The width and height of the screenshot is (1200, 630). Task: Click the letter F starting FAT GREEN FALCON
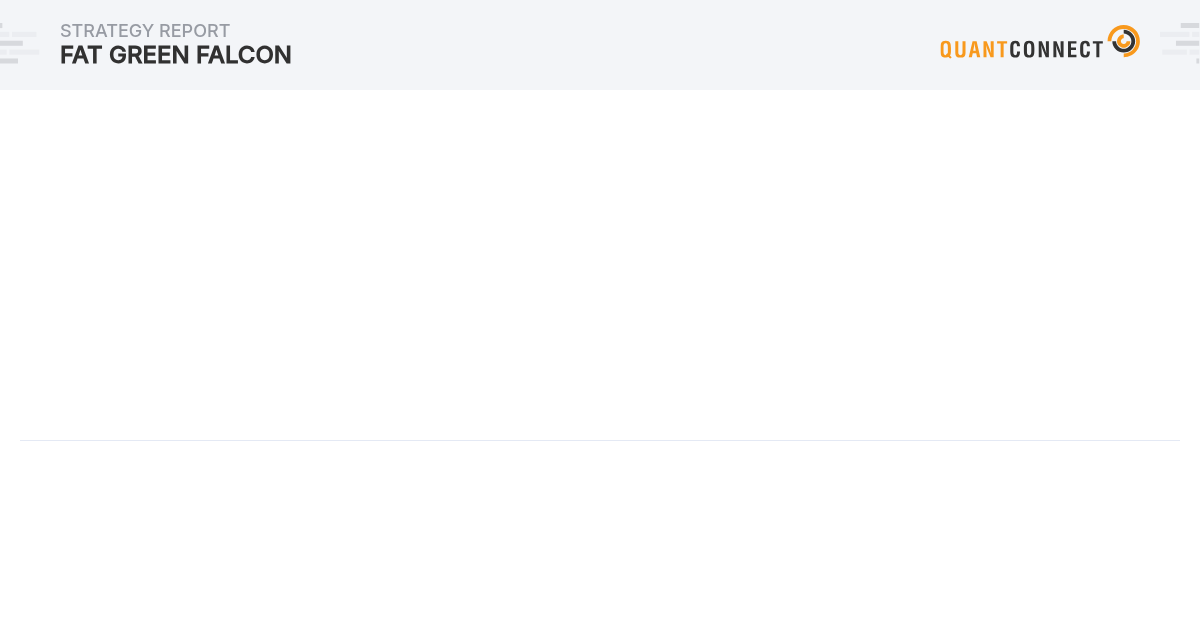click(67, 55)
